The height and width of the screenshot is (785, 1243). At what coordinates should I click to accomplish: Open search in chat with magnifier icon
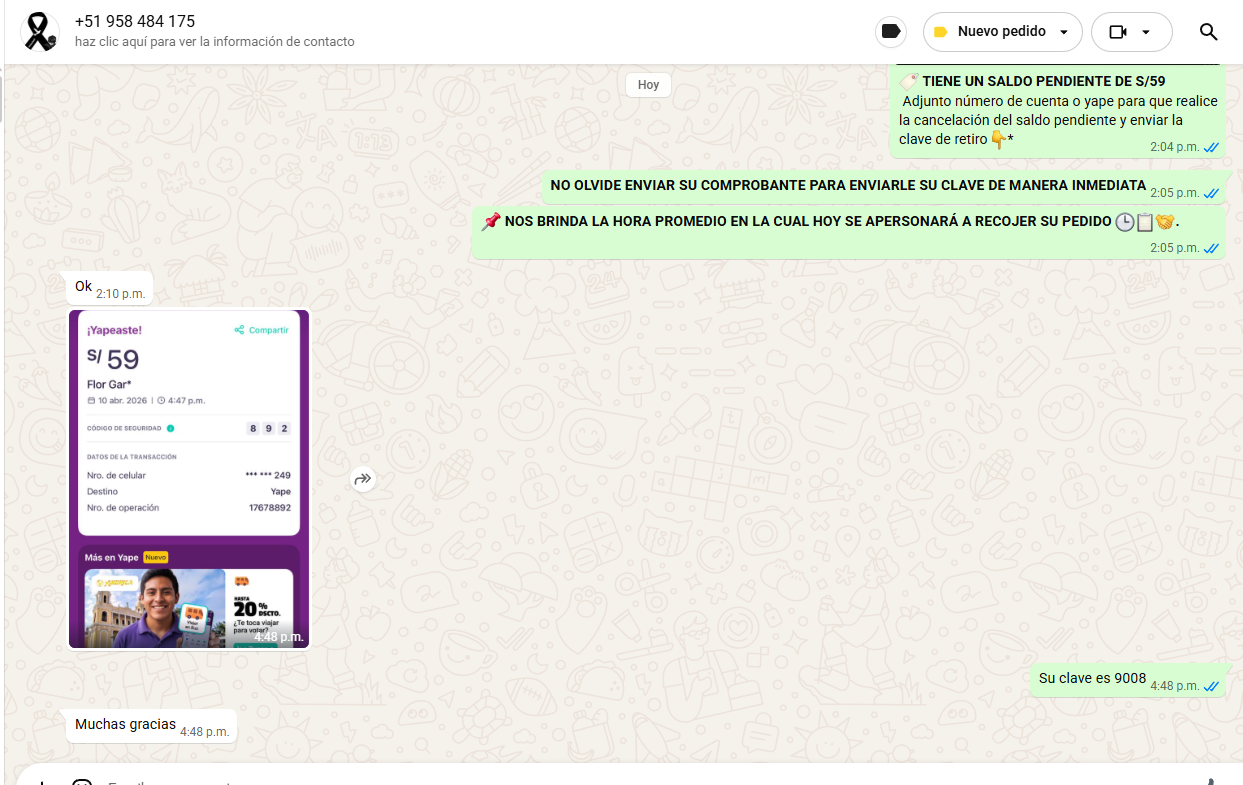[x=1208, y=32]
